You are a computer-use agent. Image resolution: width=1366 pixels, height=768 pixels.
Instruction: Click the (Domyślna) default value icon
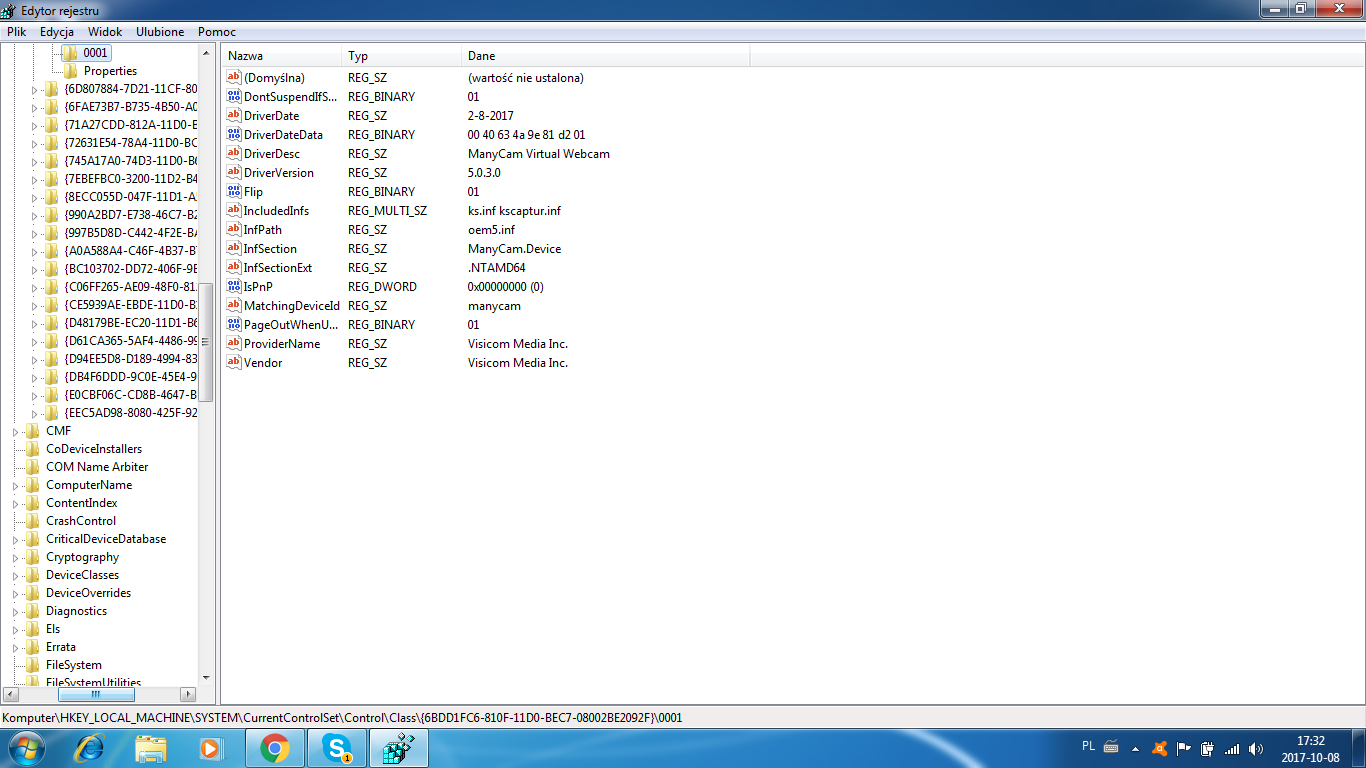[234, 78]
